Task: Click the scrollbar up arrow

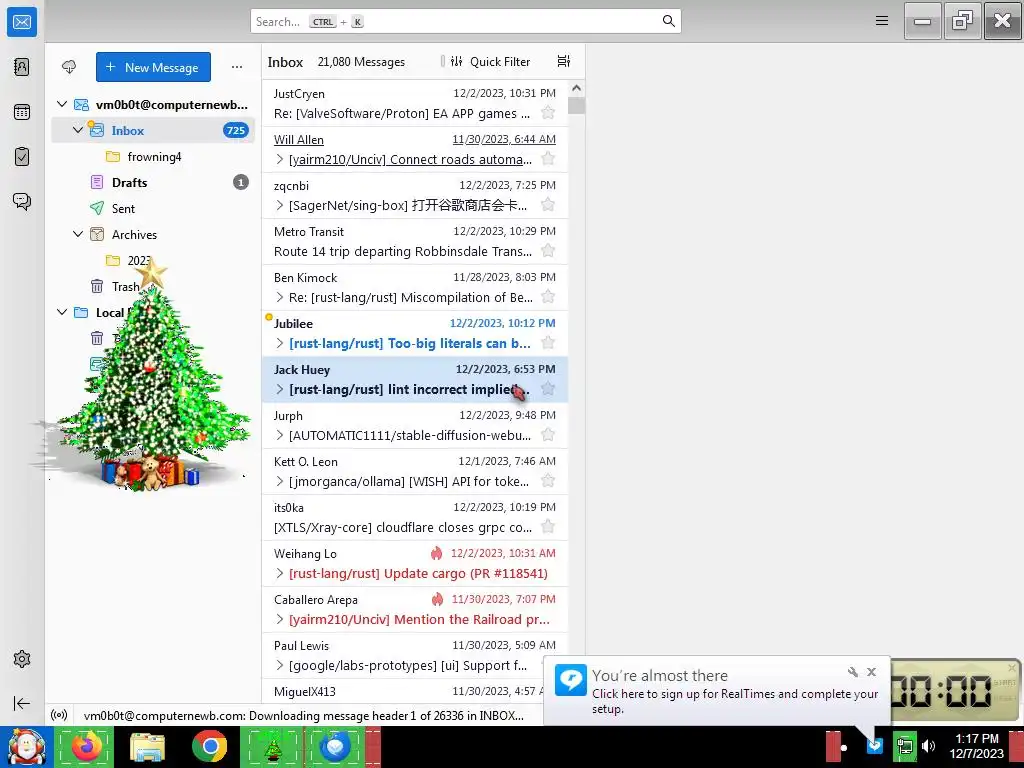Action: coord(576,88)
